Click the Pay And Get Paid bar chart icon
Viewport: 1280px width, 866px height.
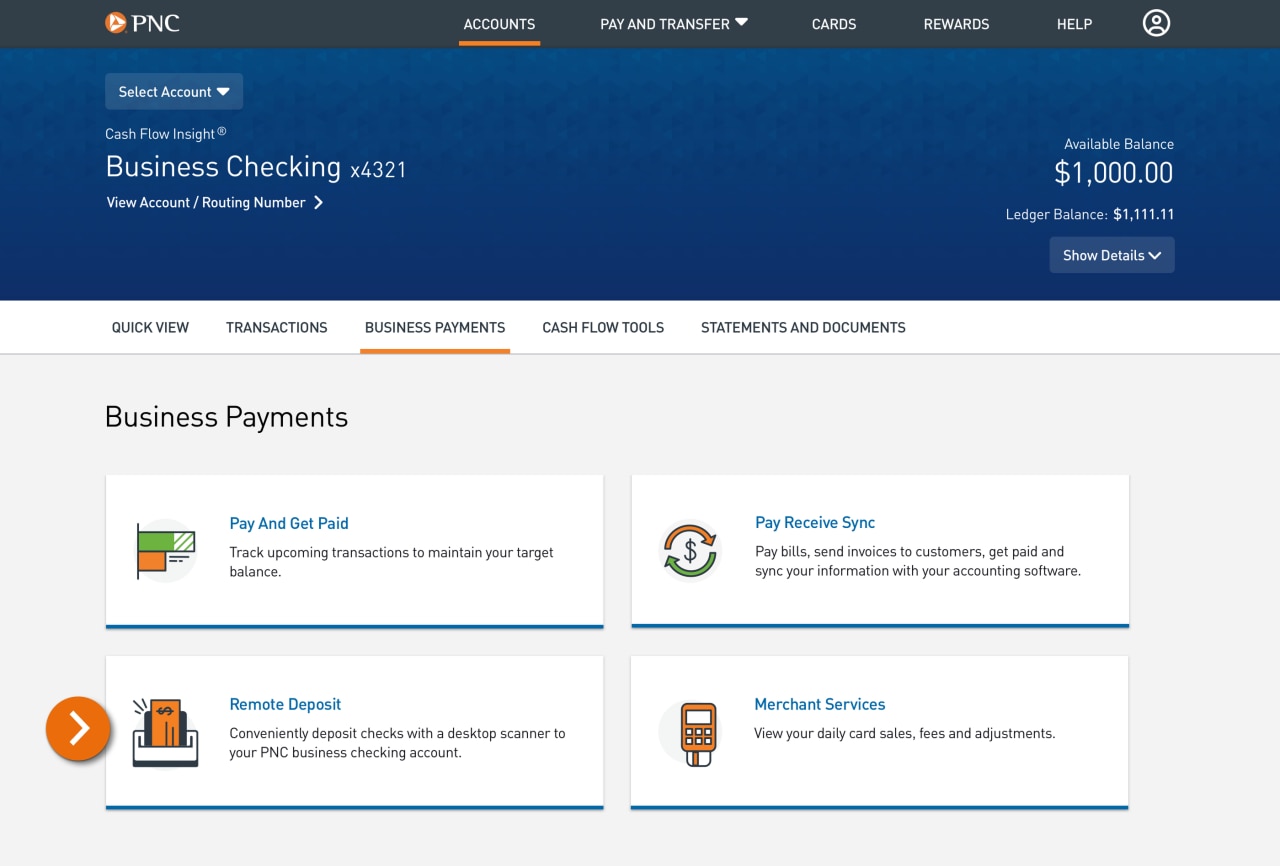pos(163,549)
